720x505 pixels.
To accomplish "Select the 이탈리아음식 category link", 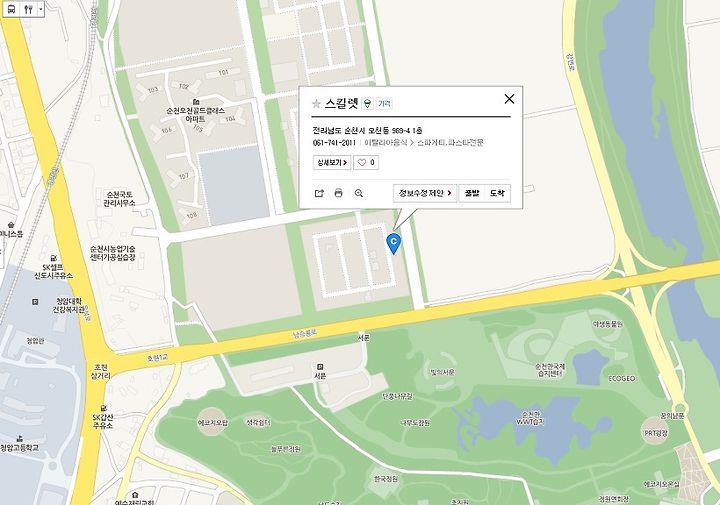I will click(x=386, y=143).
